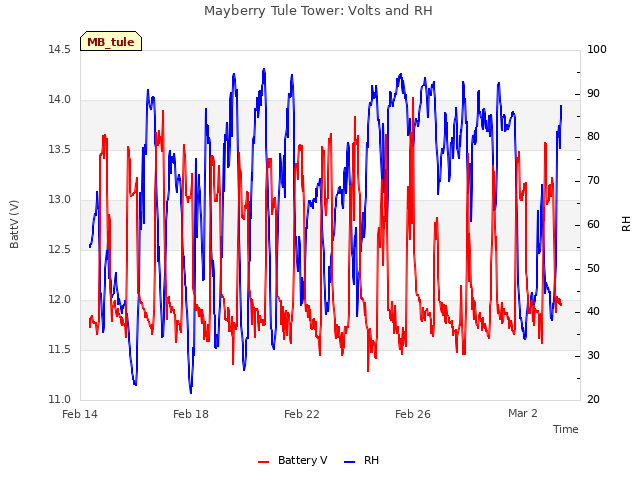Click the 70 right axis value
The image size is (640, 480).
coord(593,180)
